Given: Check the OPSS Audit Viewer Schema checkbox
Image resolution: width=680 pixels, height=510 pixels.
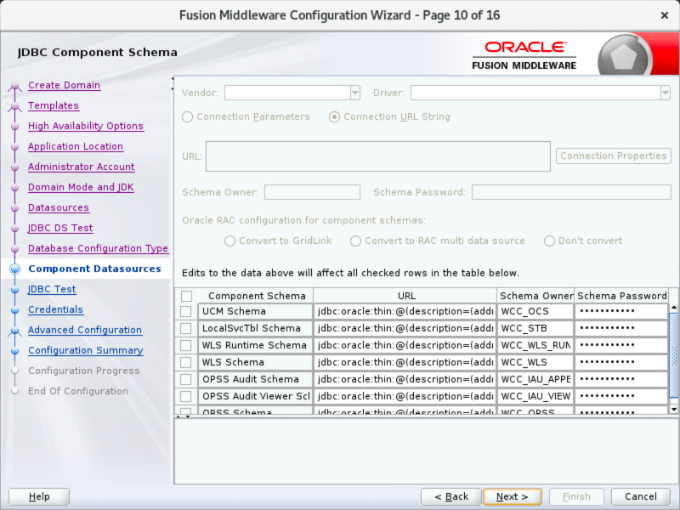Looking at the screenshot, I should click(x=186, y=396).
